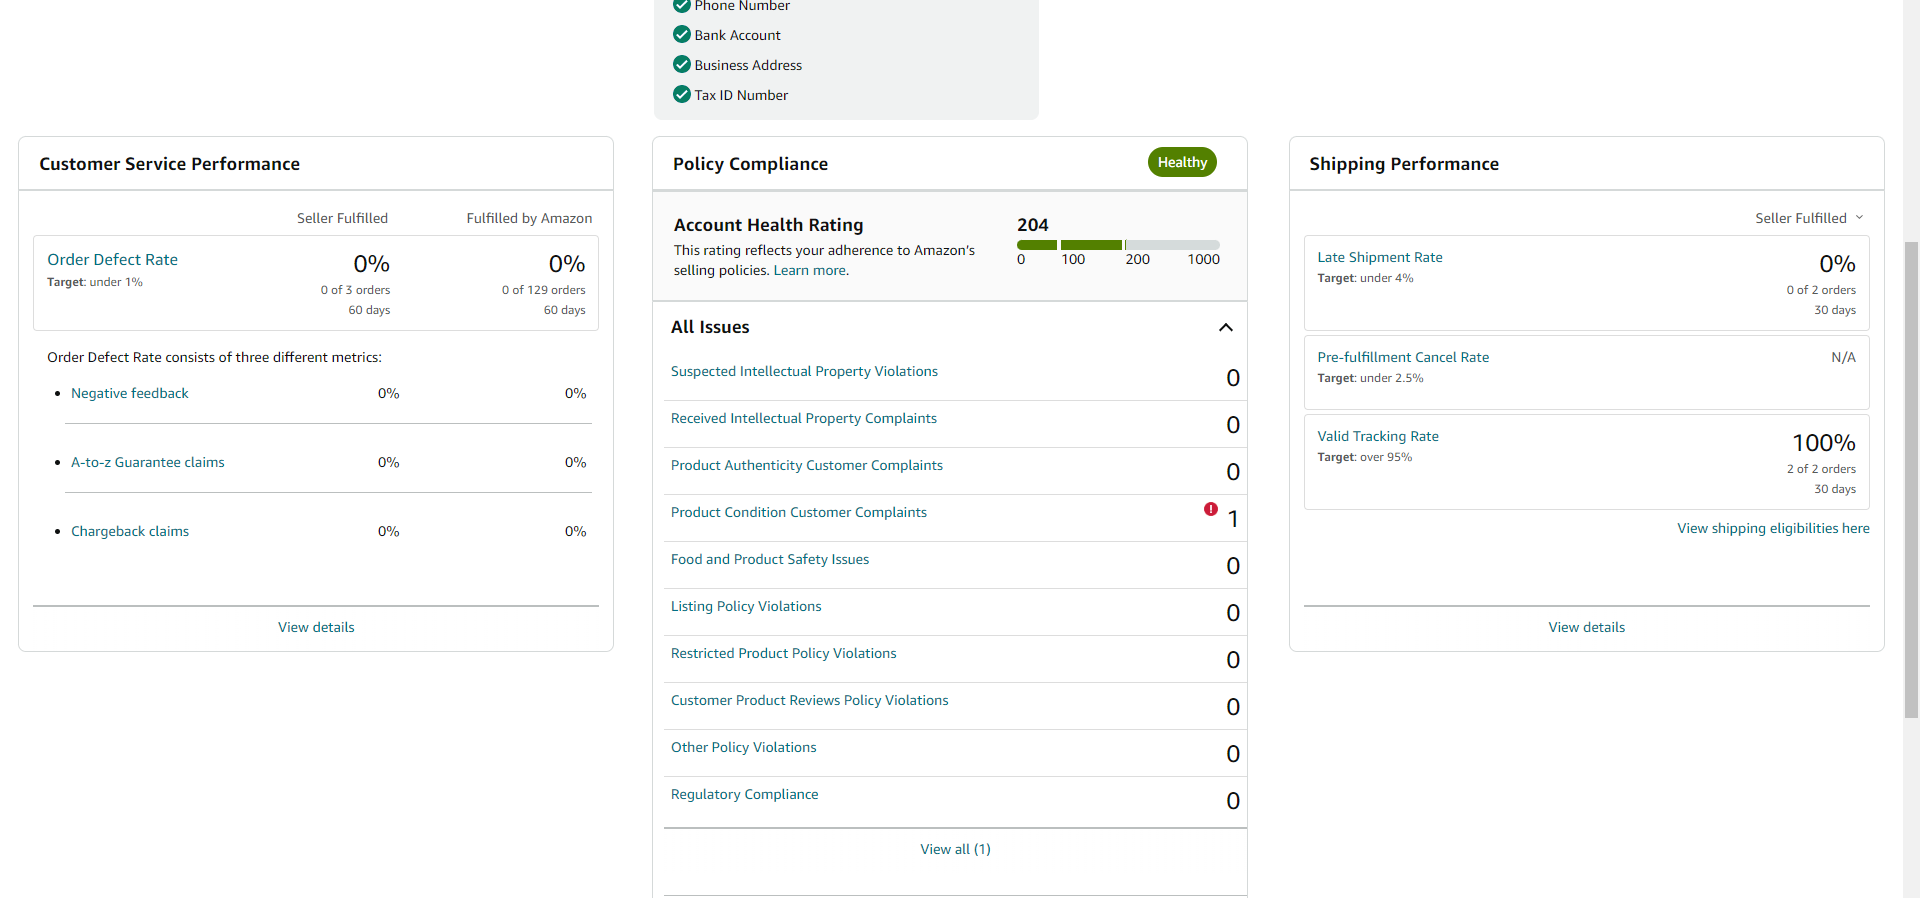Collapse the All Issues section chevron
The image size is (1920, 898).
click(x=1226, y=327)
